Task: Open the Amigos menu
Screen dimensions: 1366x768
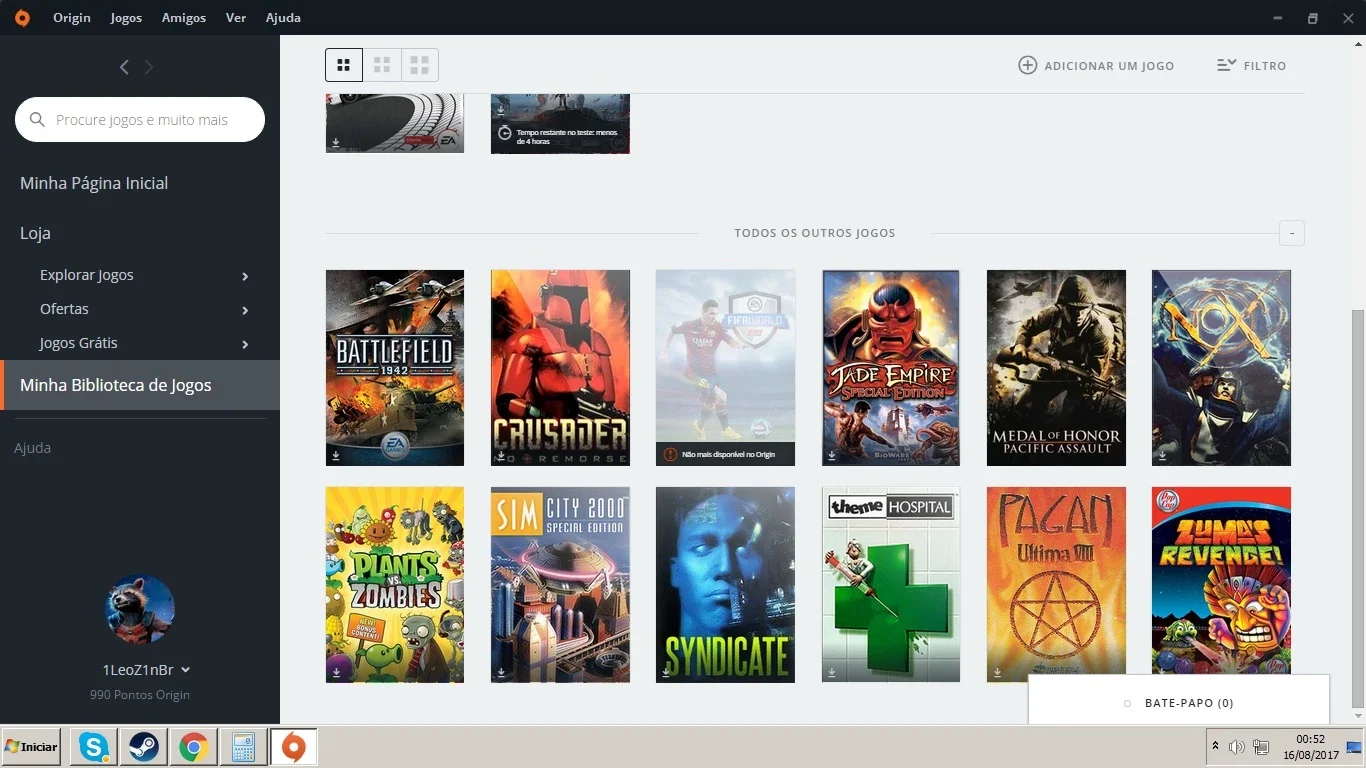Action: click(x=184, y=18)
